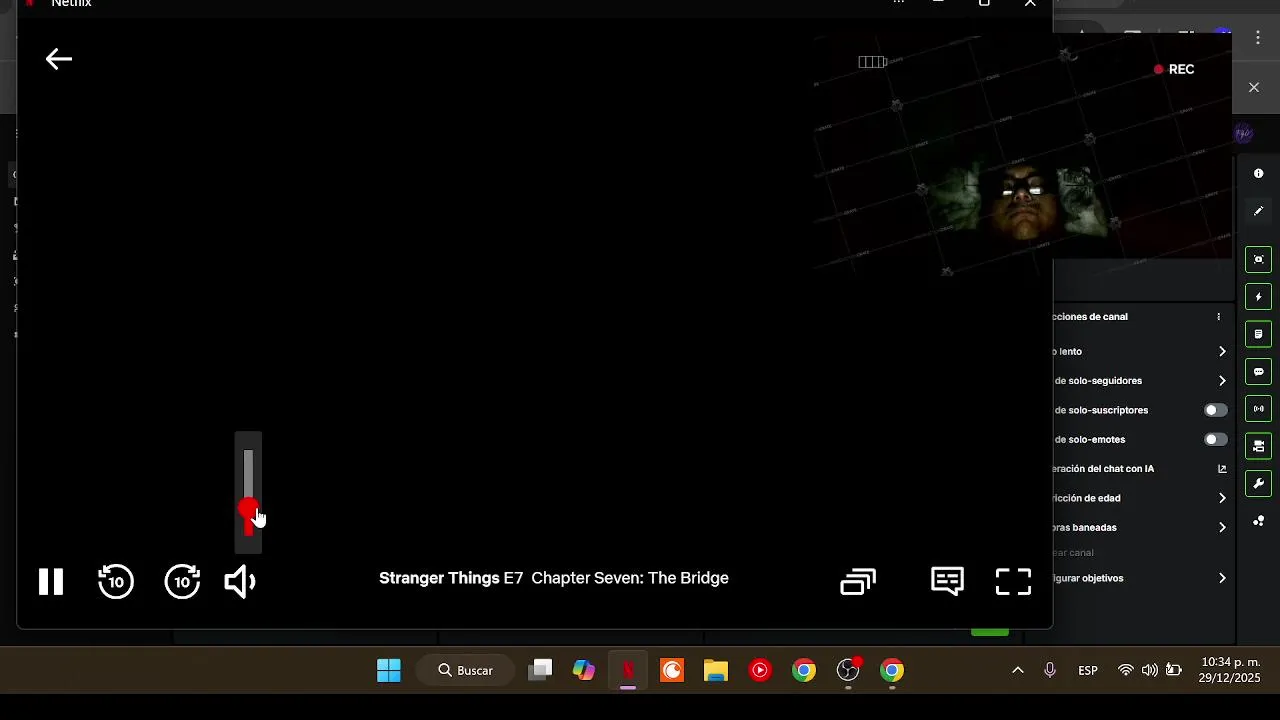
Task: Click the Stranger Things episode title
Action: [554, 578]
